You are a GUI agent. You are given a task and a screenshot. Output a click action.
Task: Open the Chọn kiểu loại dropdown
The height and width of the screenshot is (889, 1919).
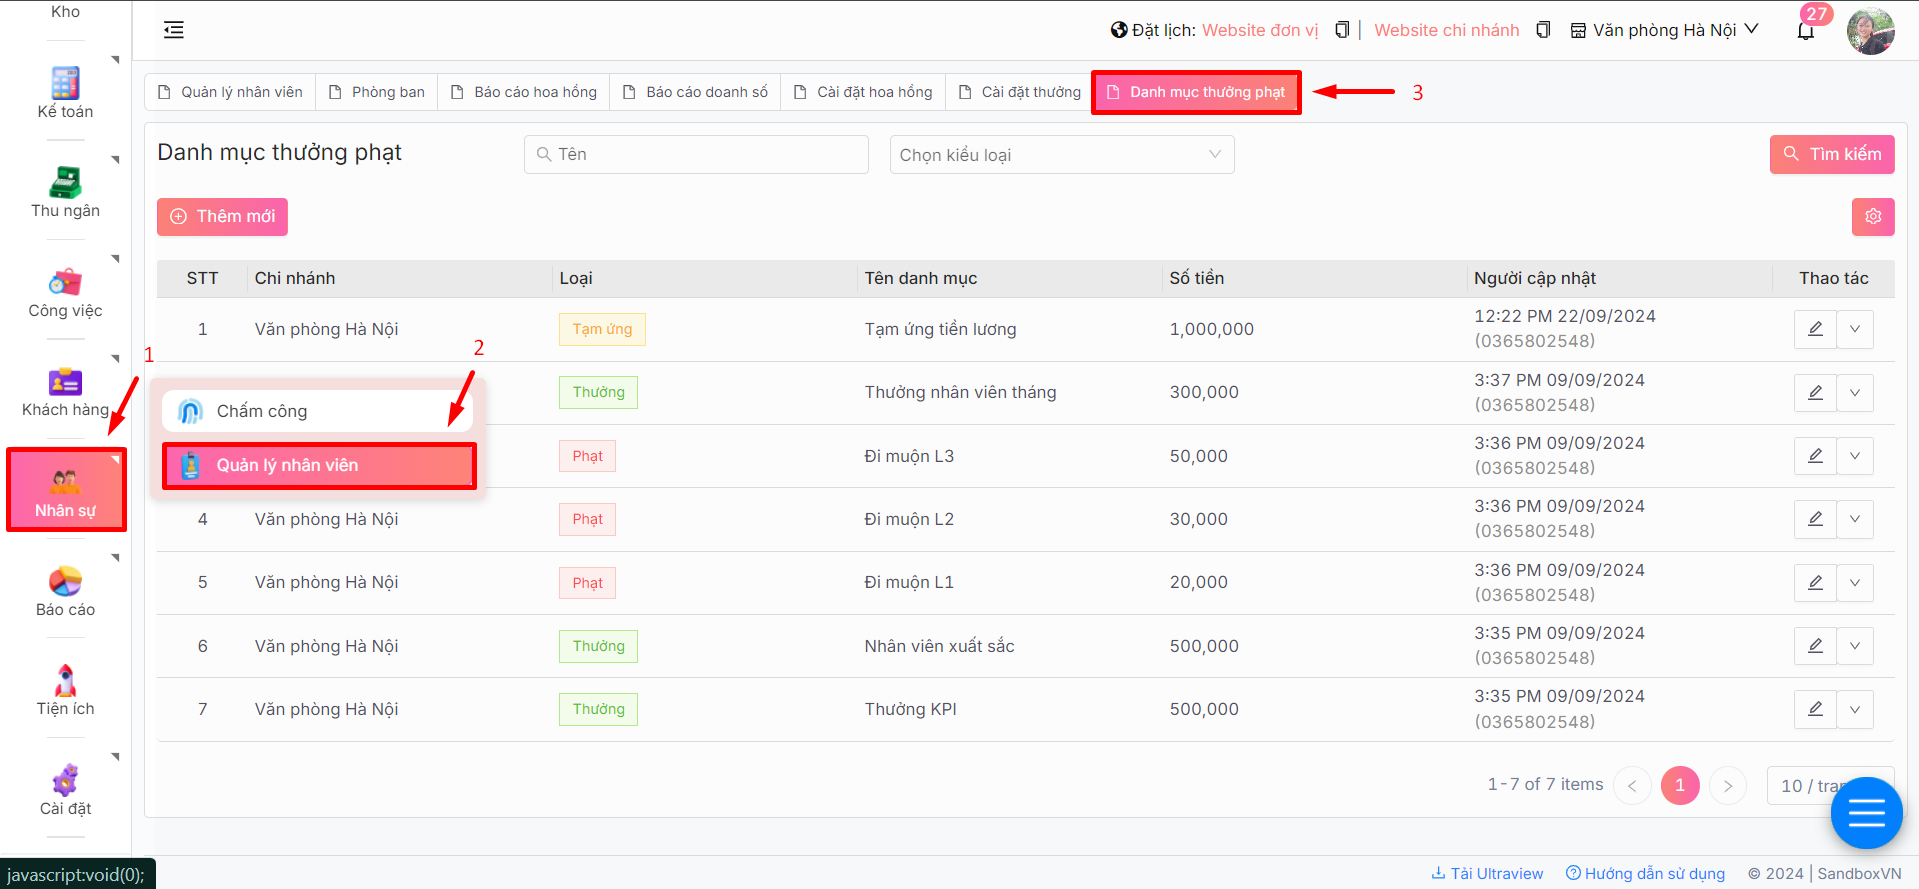pyautogui.click(x=1061, y=155)
